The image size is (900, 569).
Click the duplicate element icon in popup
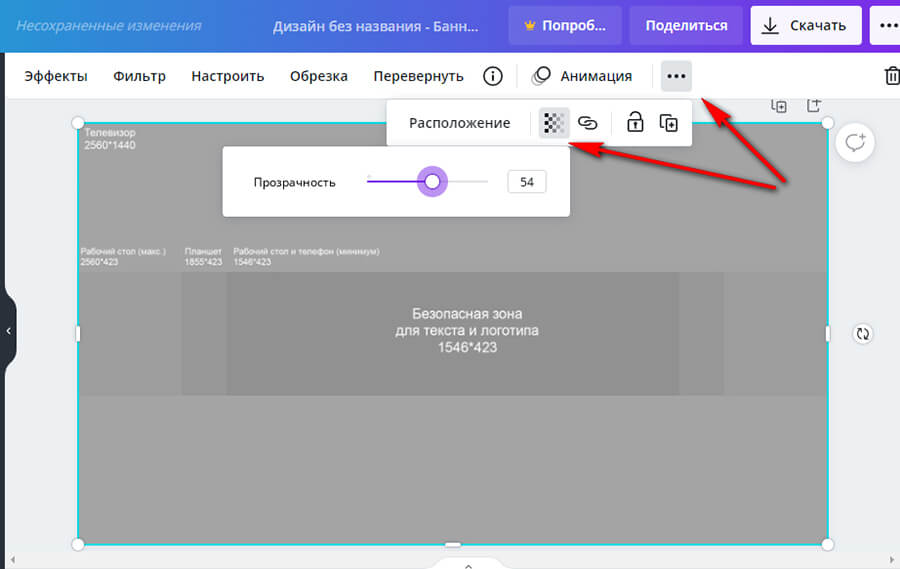(668, 123)
